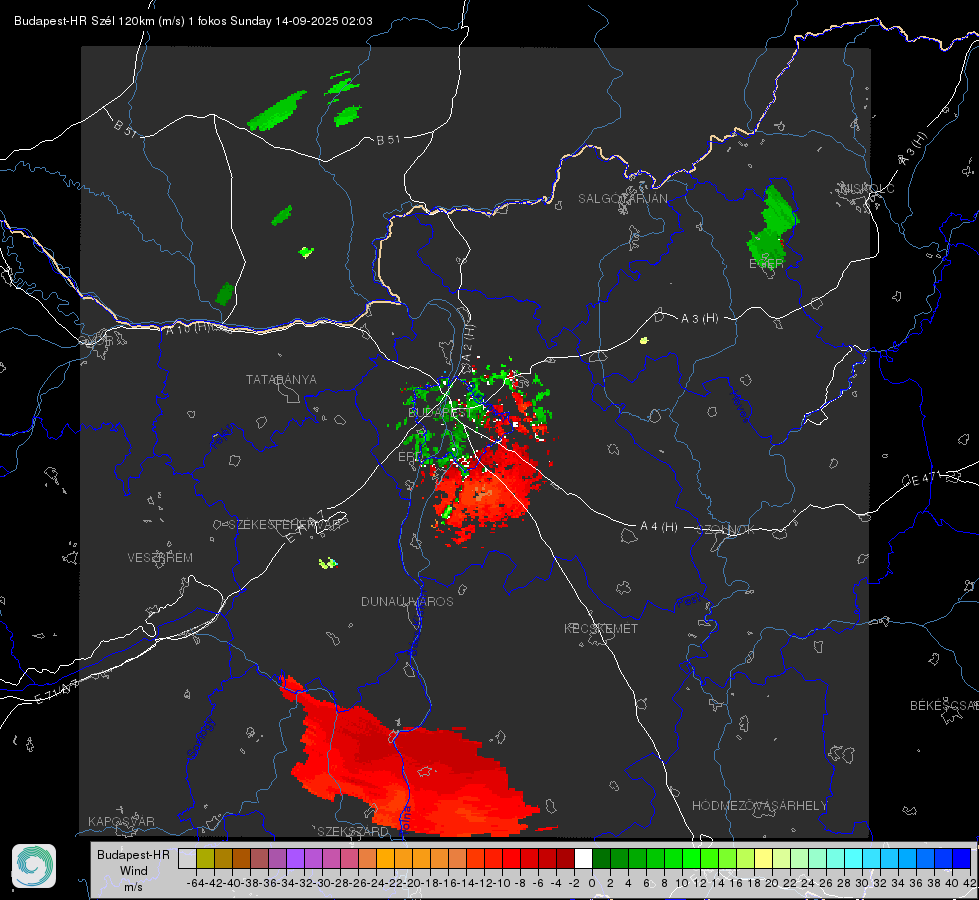This screenshot has height=900, width=979.
Task: Click the small yellow echo below 'A 3 (H)'
Action: coord(644,340)
